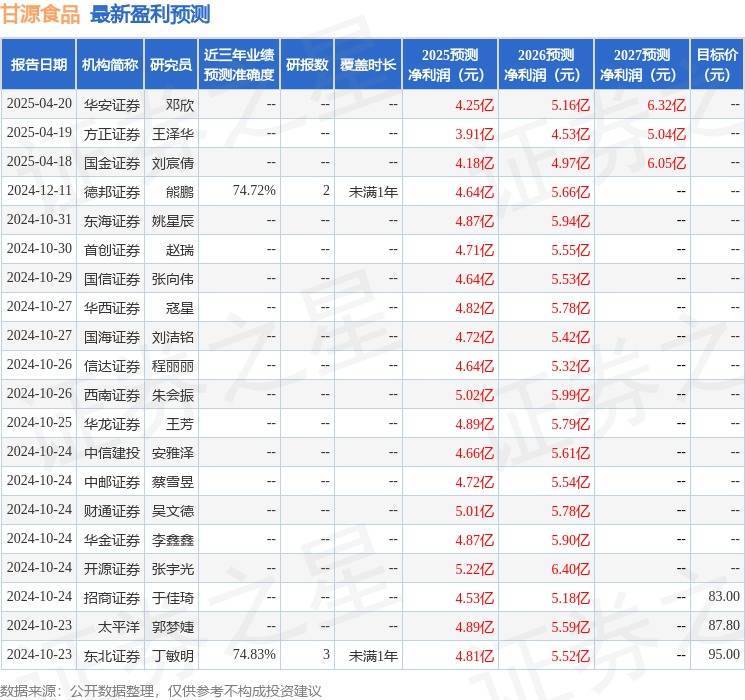Select the 东北证券 institution cell
The height and width of the screenshot is (700, 745).
112,656
